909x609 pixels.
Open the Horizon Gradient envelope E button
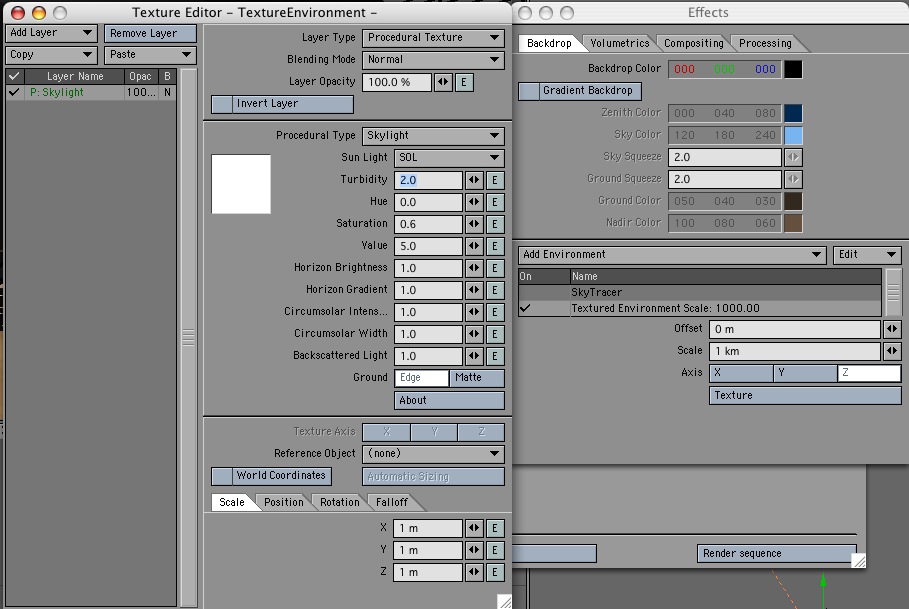coord(495,290)
